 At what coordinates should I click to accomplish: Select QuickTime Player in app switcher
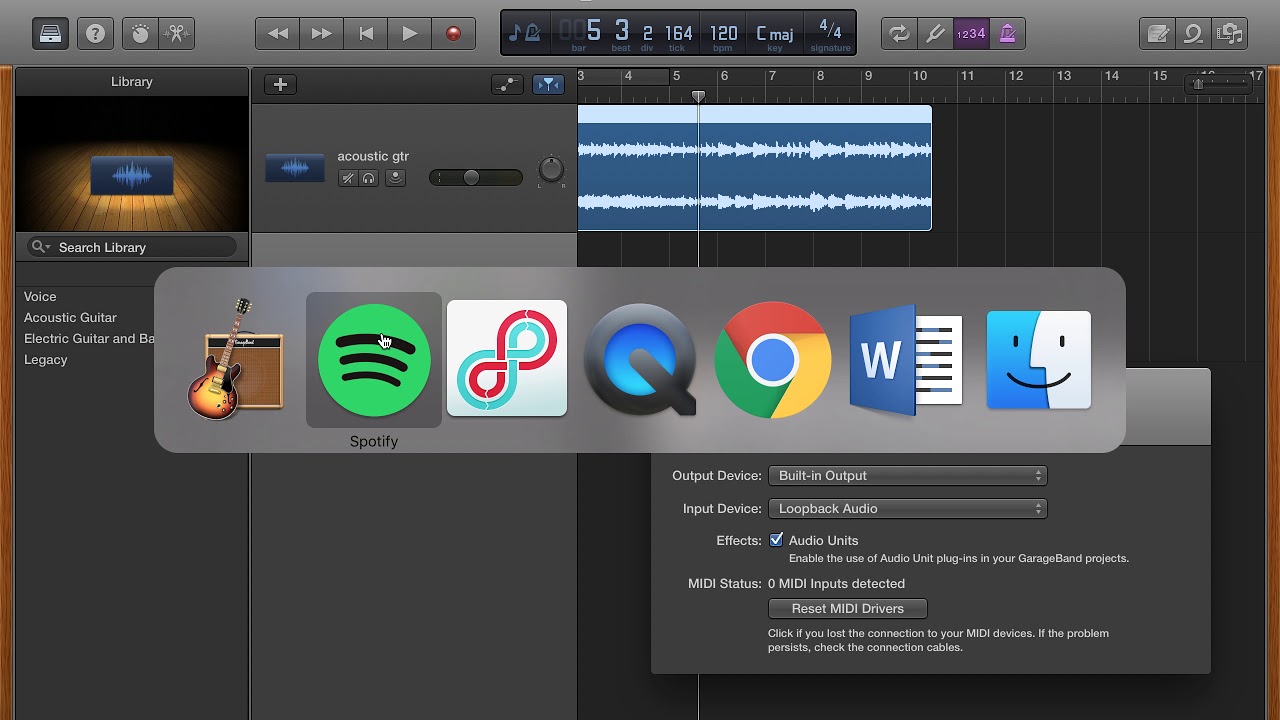coord(640,359)
